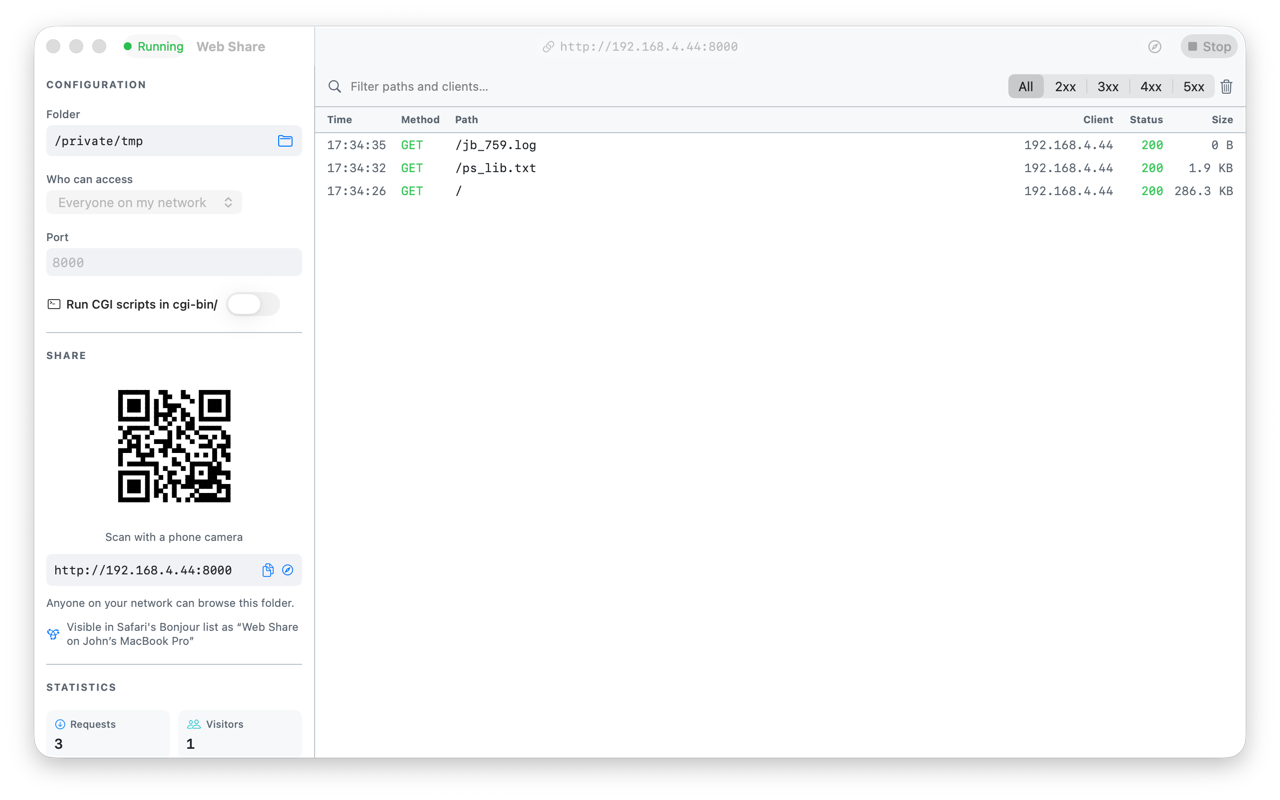Click the Web Share window title

tap(231, 47)
